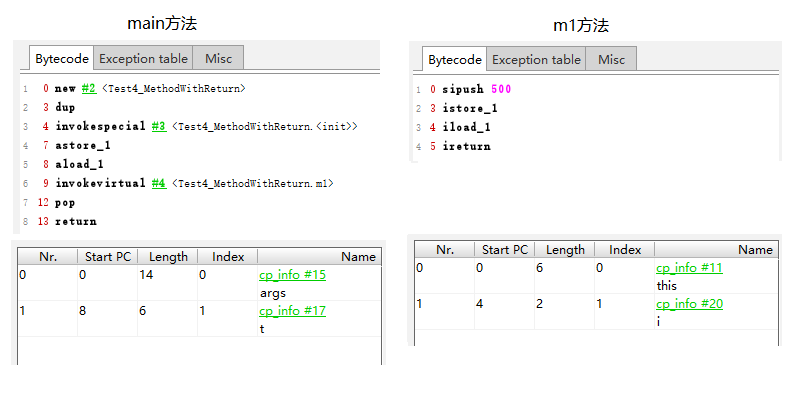Select the 'dup' bytecode instruction
Screen dimensions: 797x394
(x=65, y=108)
